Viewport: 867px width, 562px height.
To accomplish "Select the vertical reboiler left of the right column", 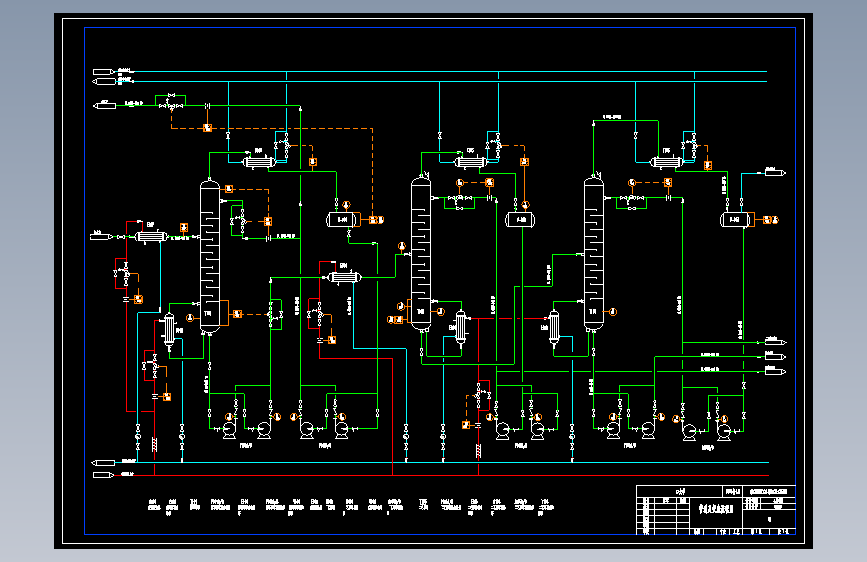I will coord(554,327).
